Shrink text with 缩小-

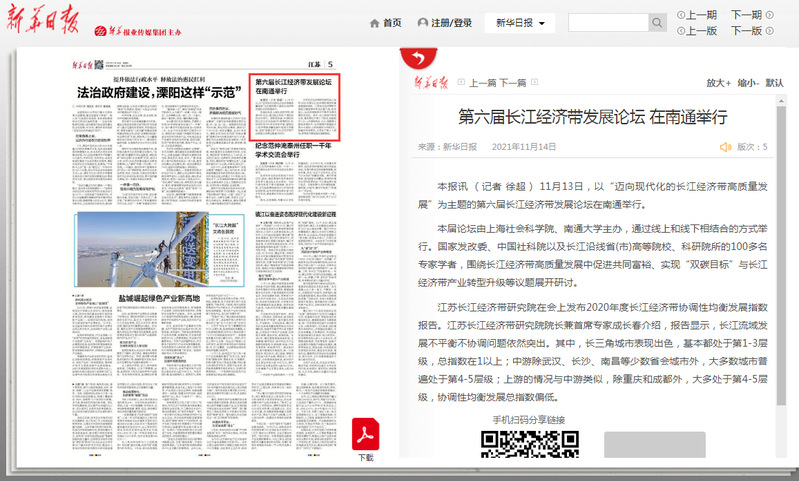click(x=747, y=84)
